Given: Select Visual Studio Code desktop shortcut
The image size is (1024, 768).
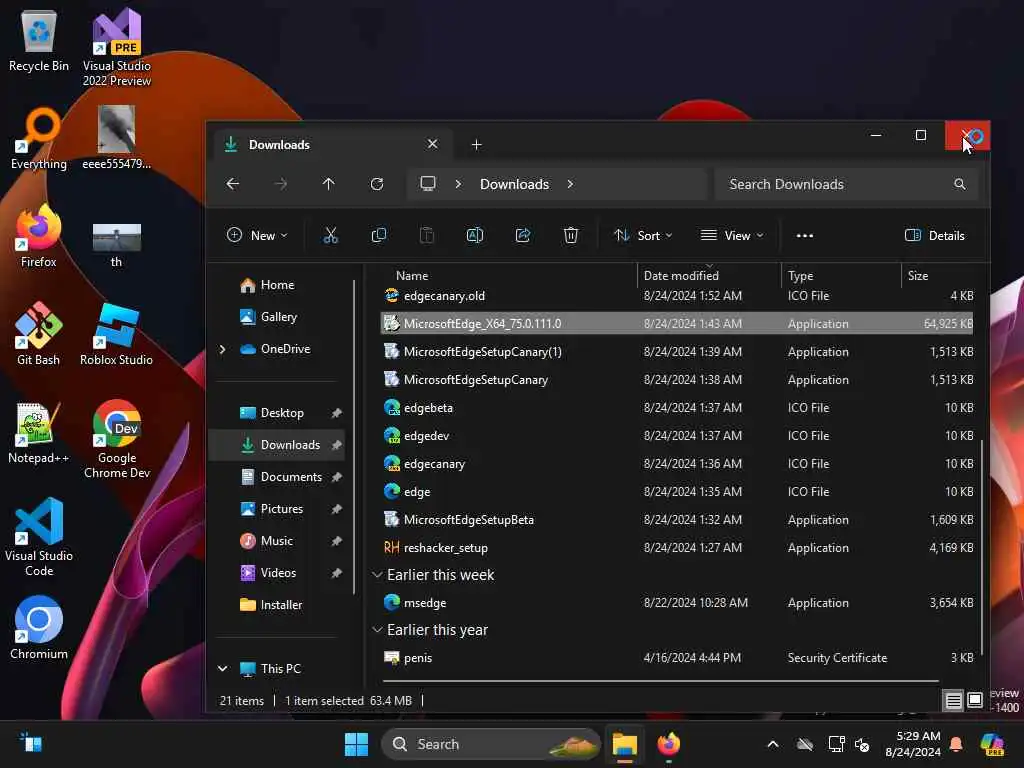Looking at the screenshot, I should 39,537.
